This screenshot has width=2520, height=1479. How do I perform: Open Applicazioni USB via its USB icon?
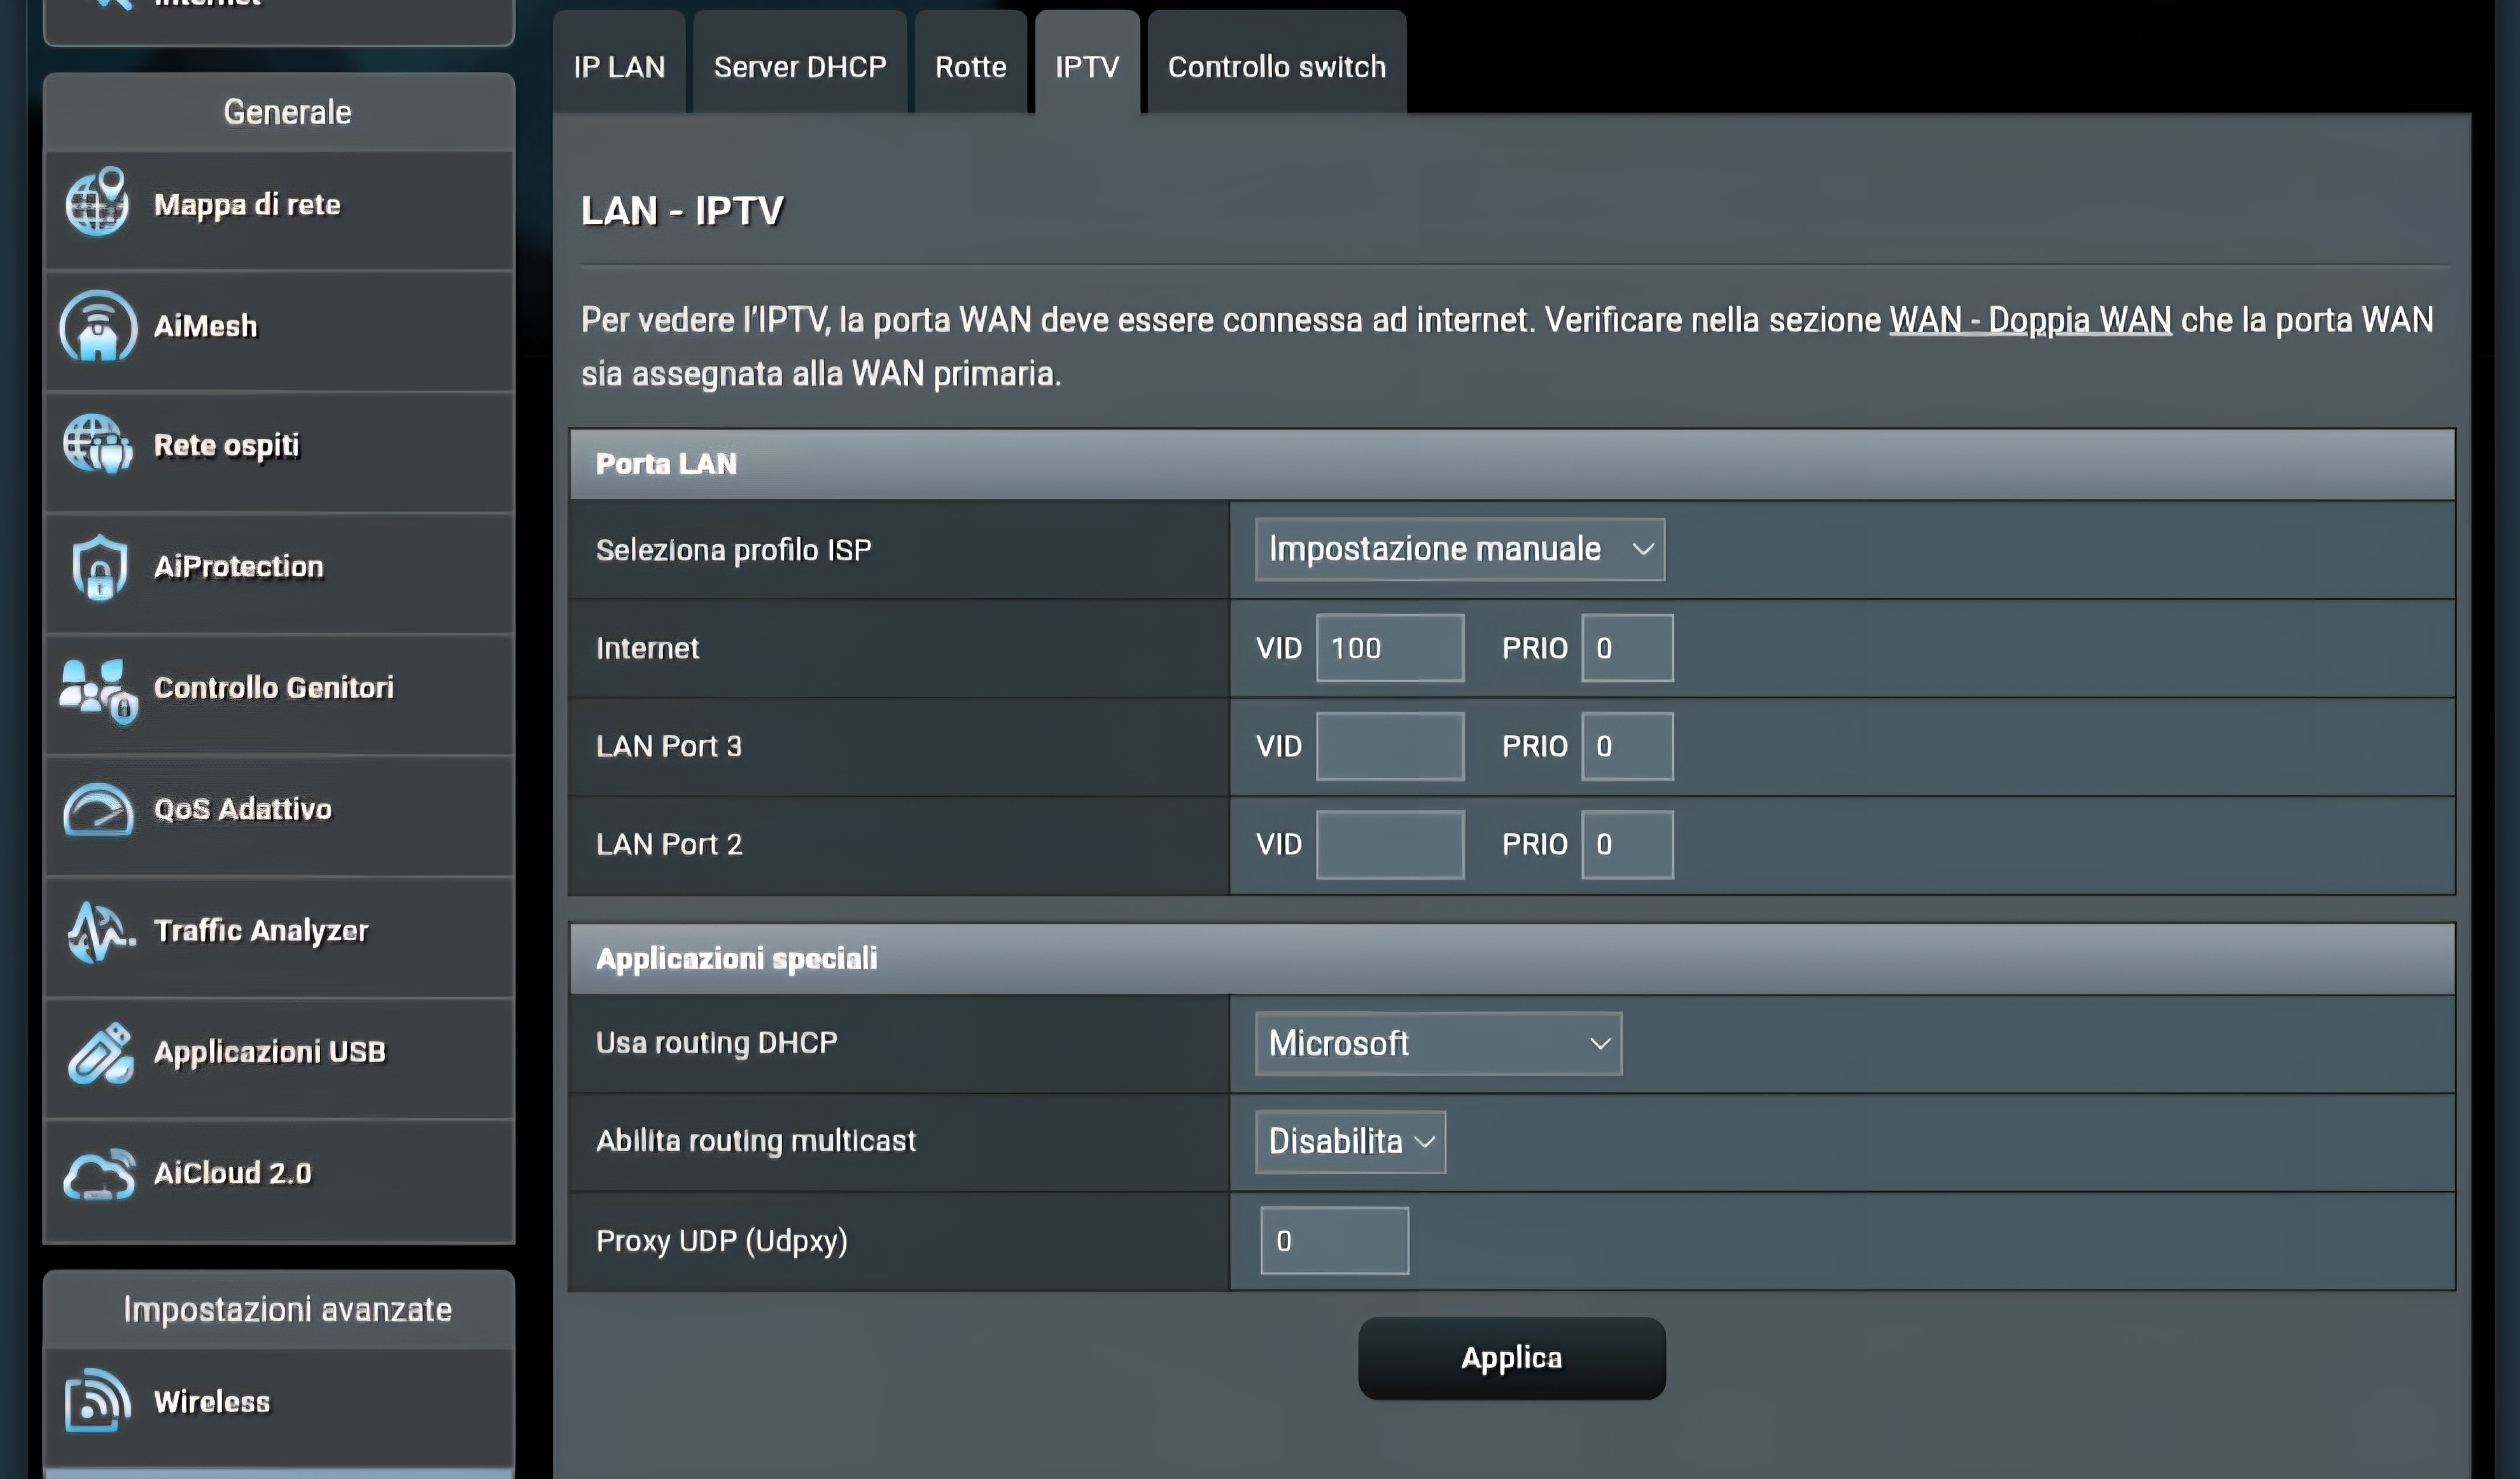point(99,1052)
